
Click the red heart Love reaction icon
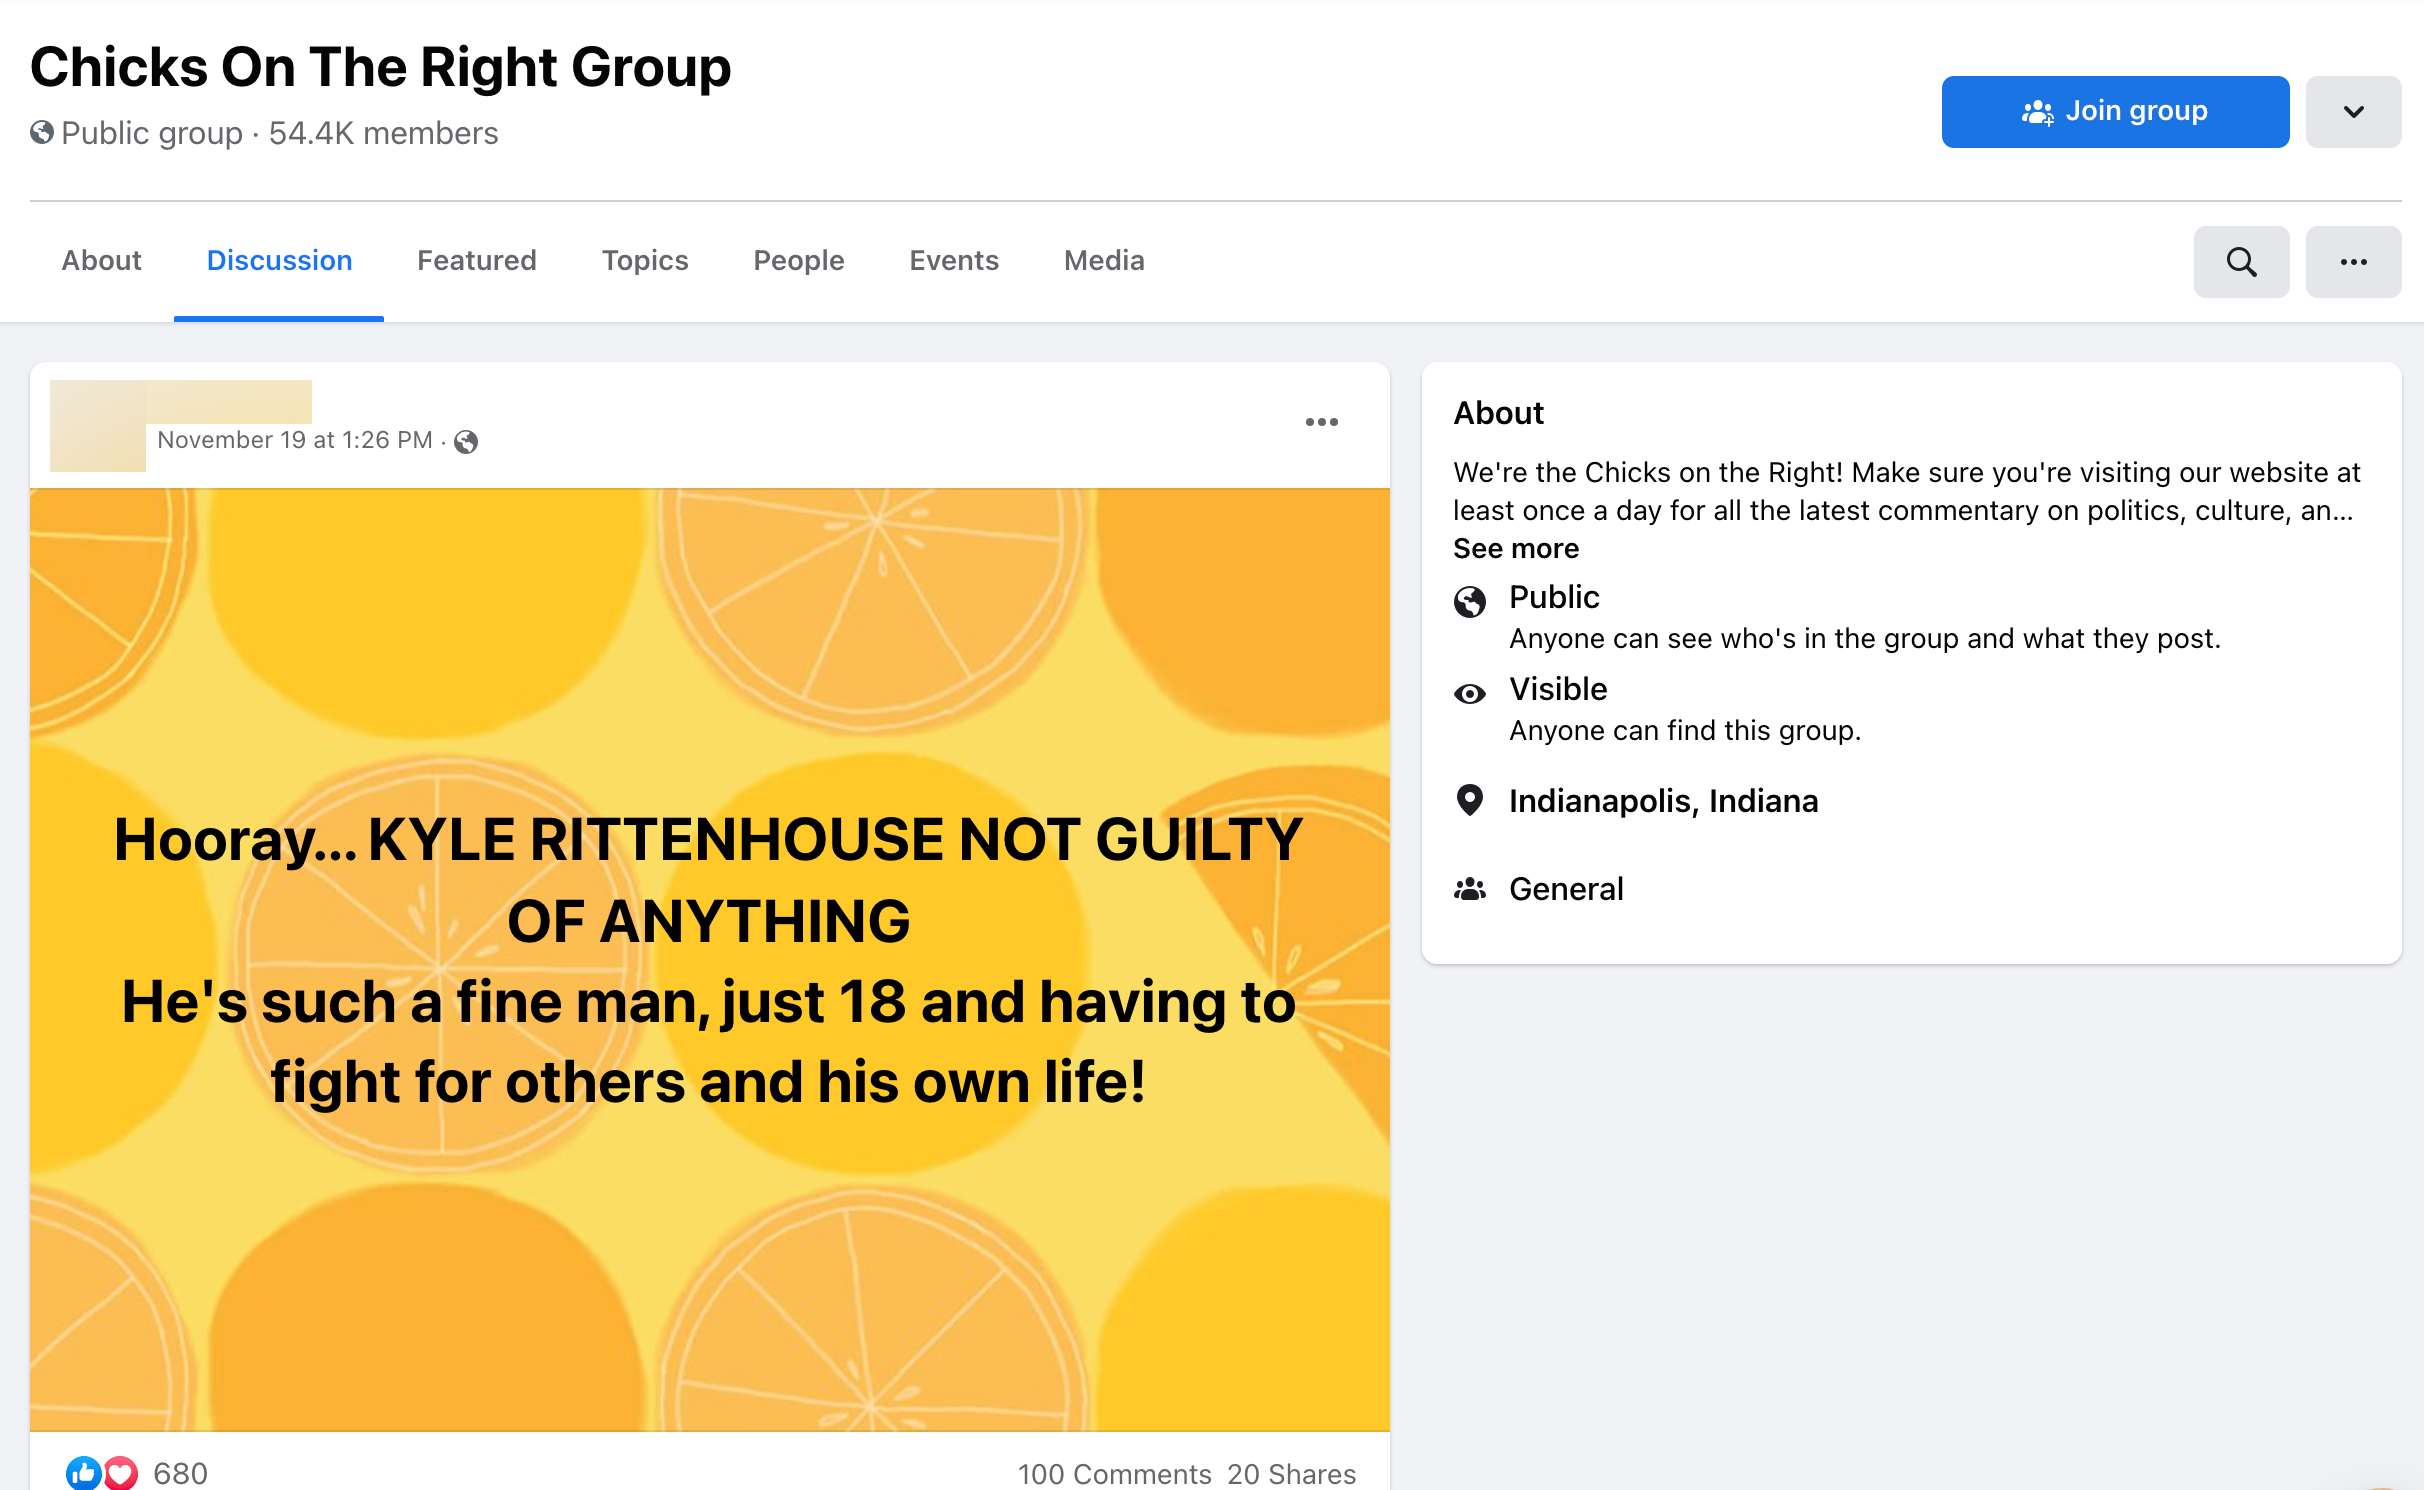click(121, 1472)
